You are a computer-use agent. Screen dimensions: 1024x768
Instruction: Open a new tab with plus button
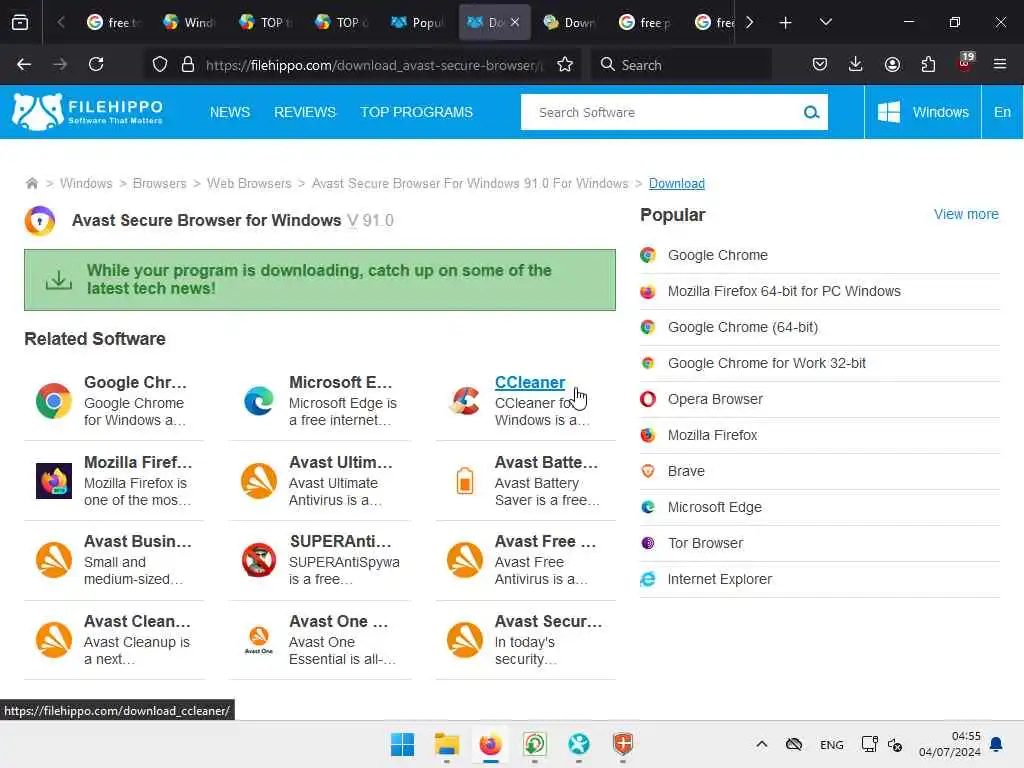[x=786, y=22]
